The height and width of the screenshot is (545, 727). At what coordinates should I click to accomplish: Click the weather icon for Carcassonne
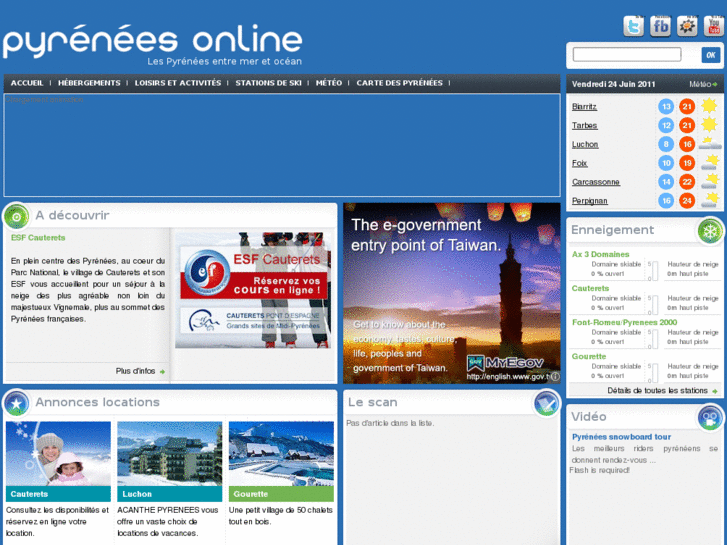click(709, 181)
